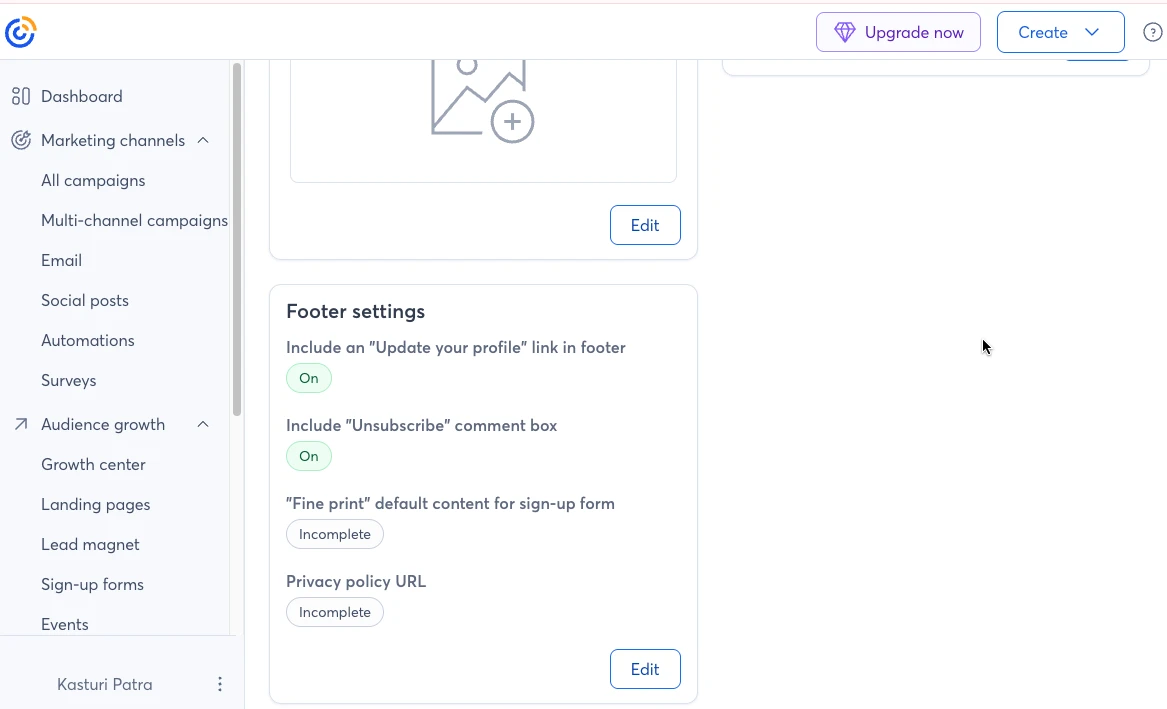This screenshot has width=1167, height=709.
Task: Click the Constant Contact logo
Action: tap(20, 32)
